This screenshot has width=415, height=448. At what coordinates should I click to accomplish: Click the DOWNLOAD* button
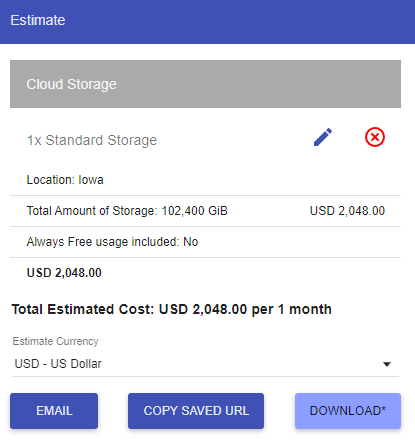click(348, 411)
